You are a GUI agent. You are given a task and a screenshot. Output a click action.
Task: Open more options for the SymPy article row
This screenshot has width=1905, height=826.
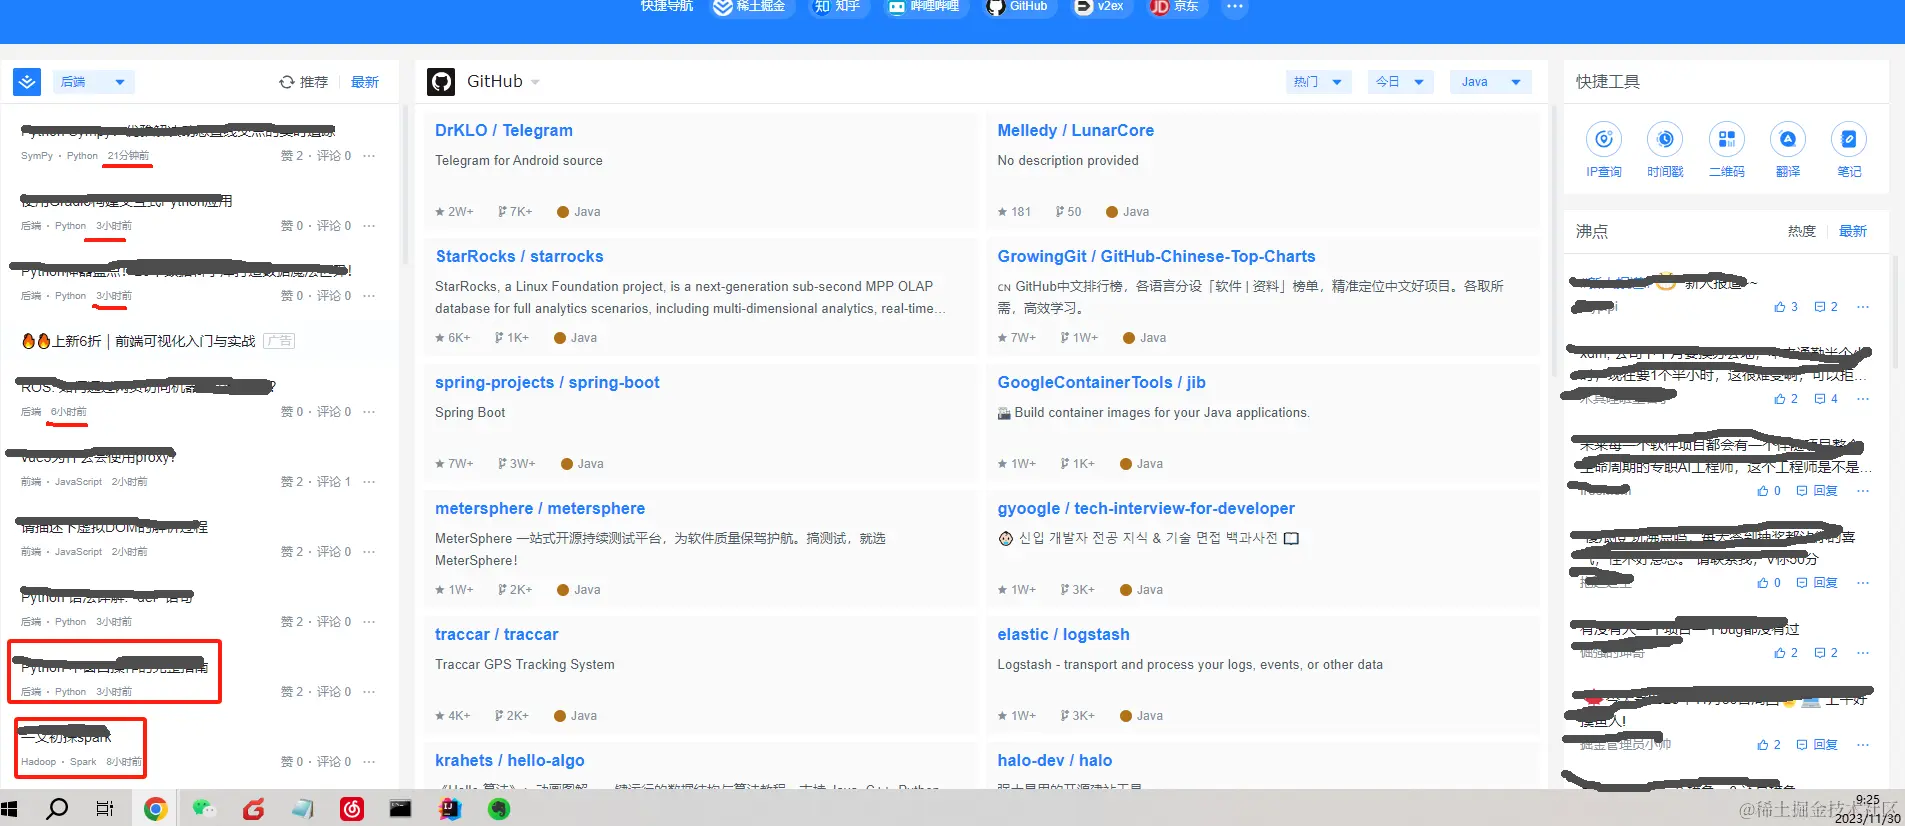click(x=369, y=156)
